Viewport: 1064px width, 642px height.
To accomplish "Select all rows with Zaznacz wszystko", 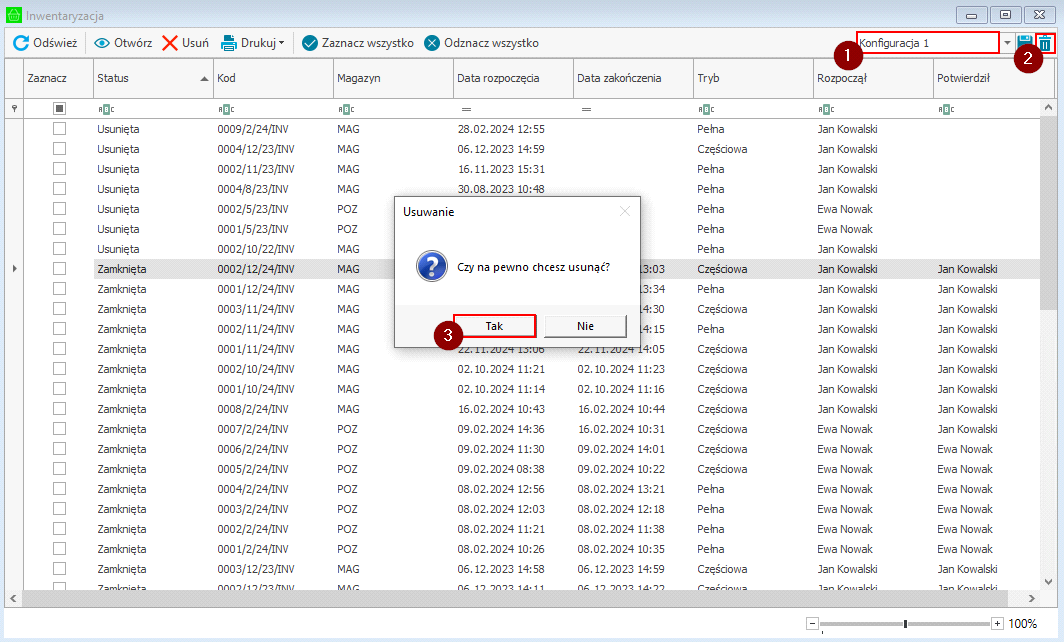I will click(x=358, y=43).
